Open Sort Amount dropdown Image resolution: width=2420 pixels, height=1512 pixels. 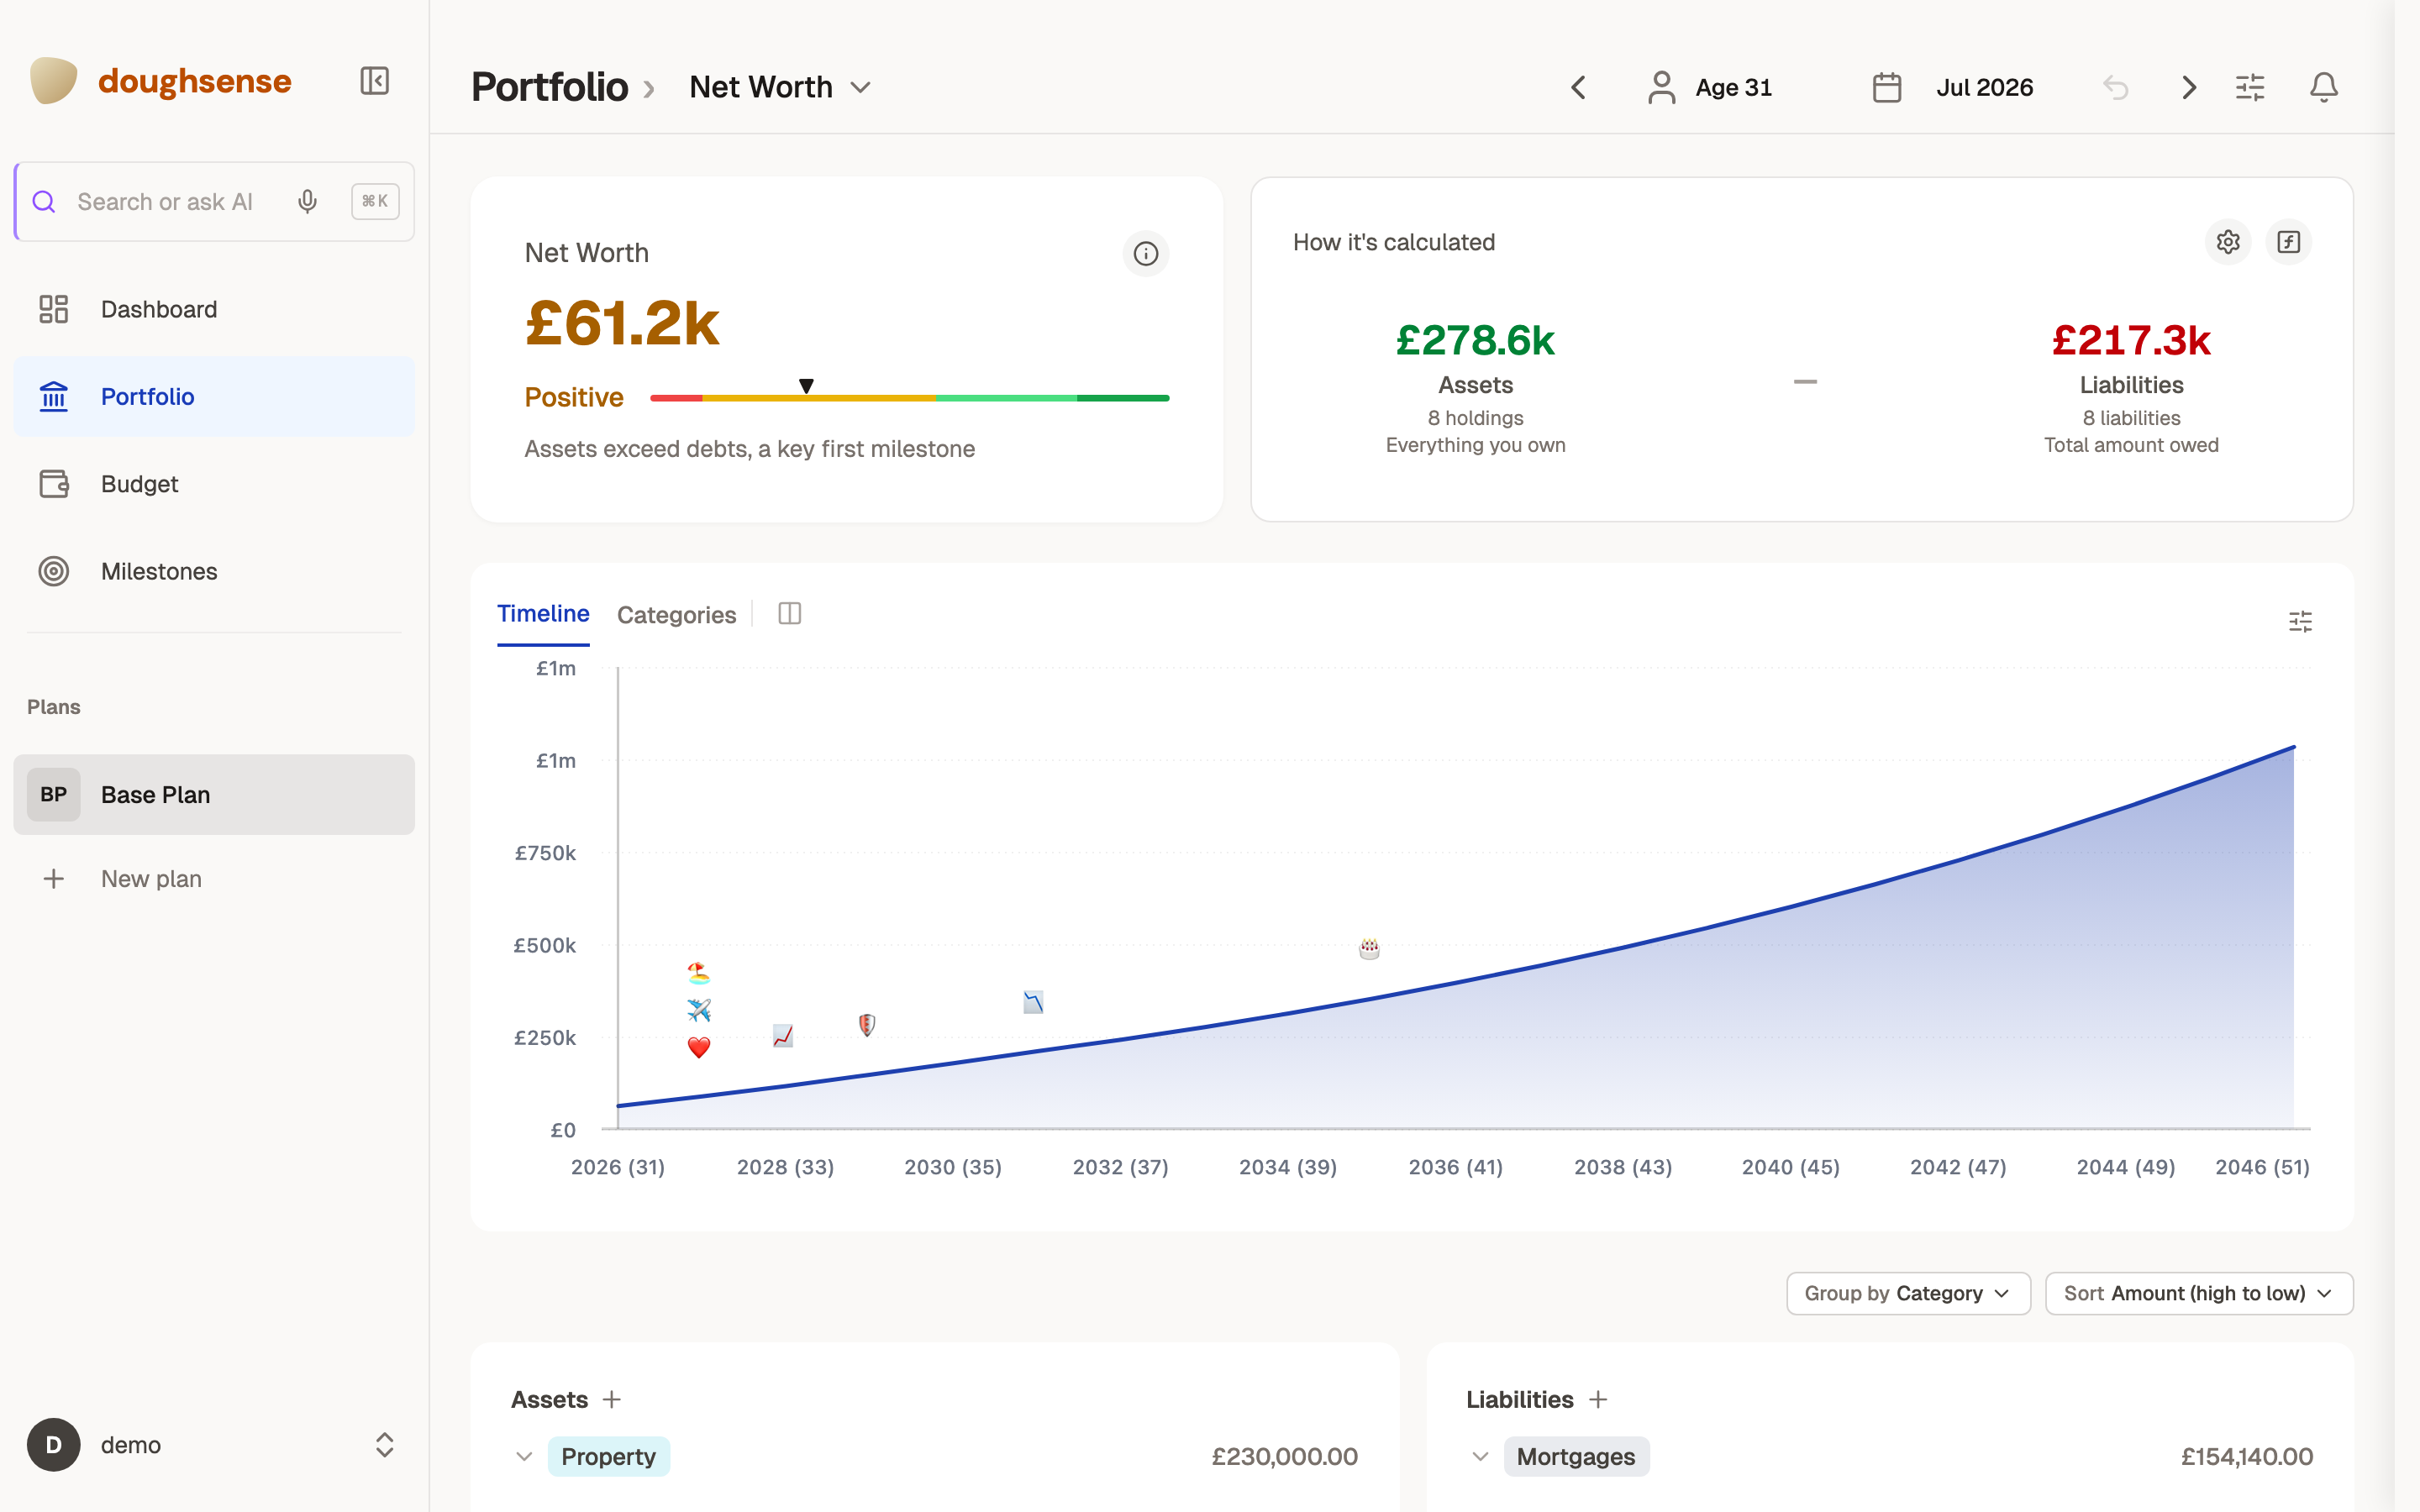tap(2199, 1293)
